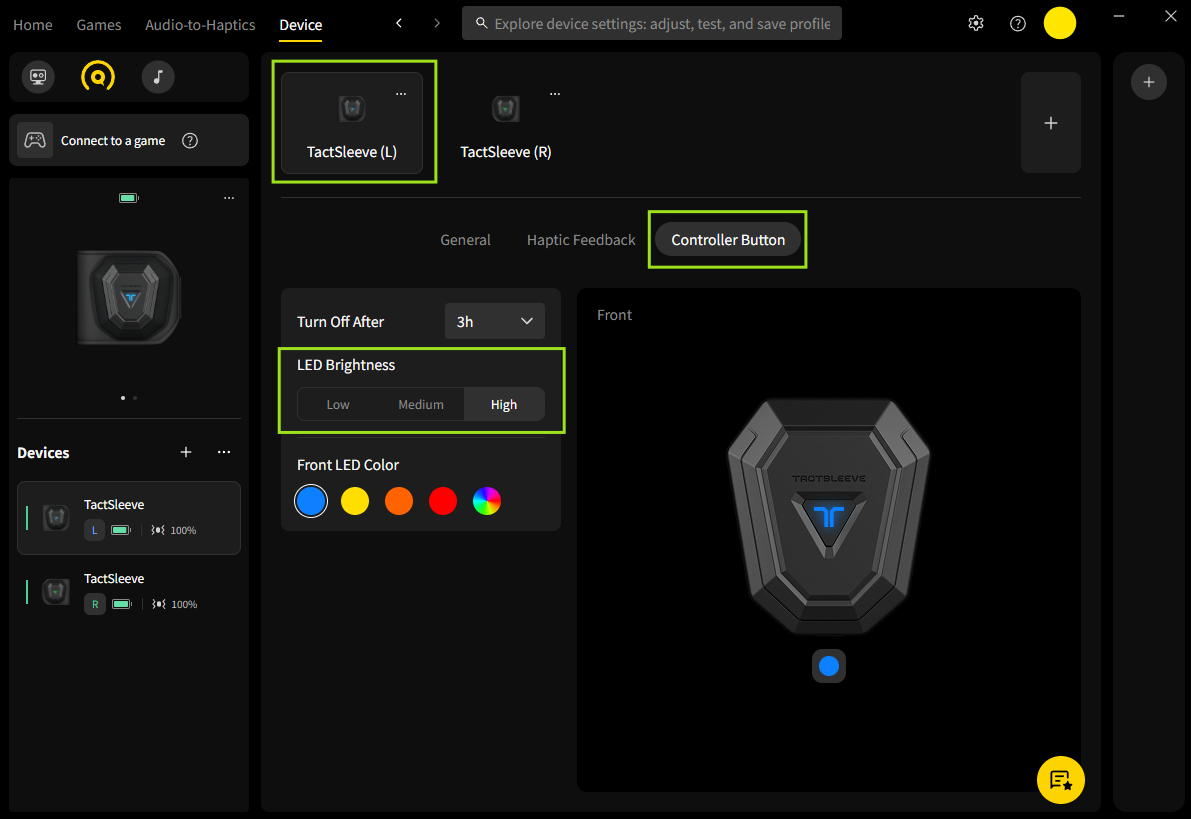This screenshot has height=819, width=1191.
Task: Choose orange Front LED color
Action: pyautogui.click(x=399, y=501)
